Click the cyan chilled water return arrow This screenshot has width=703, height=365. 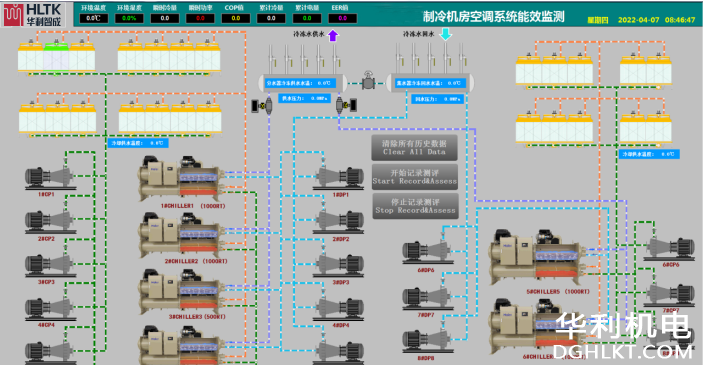tap(446, 35)
